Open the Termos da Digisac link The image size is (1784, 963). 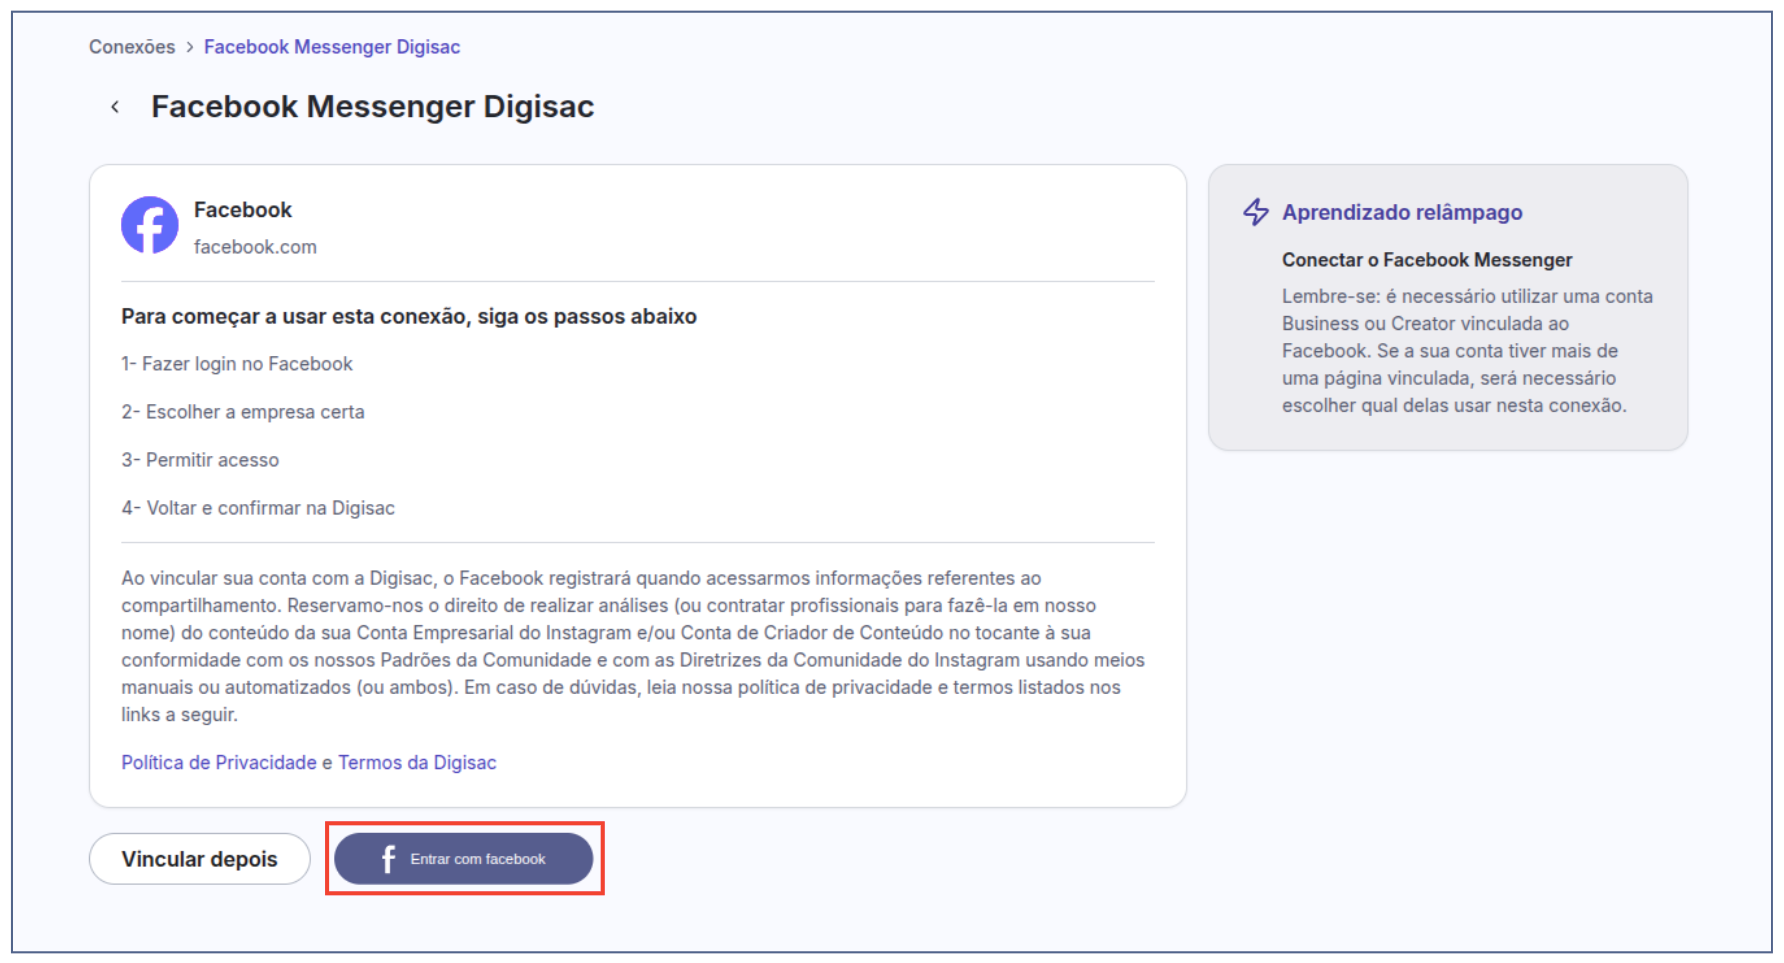point(416,762)
